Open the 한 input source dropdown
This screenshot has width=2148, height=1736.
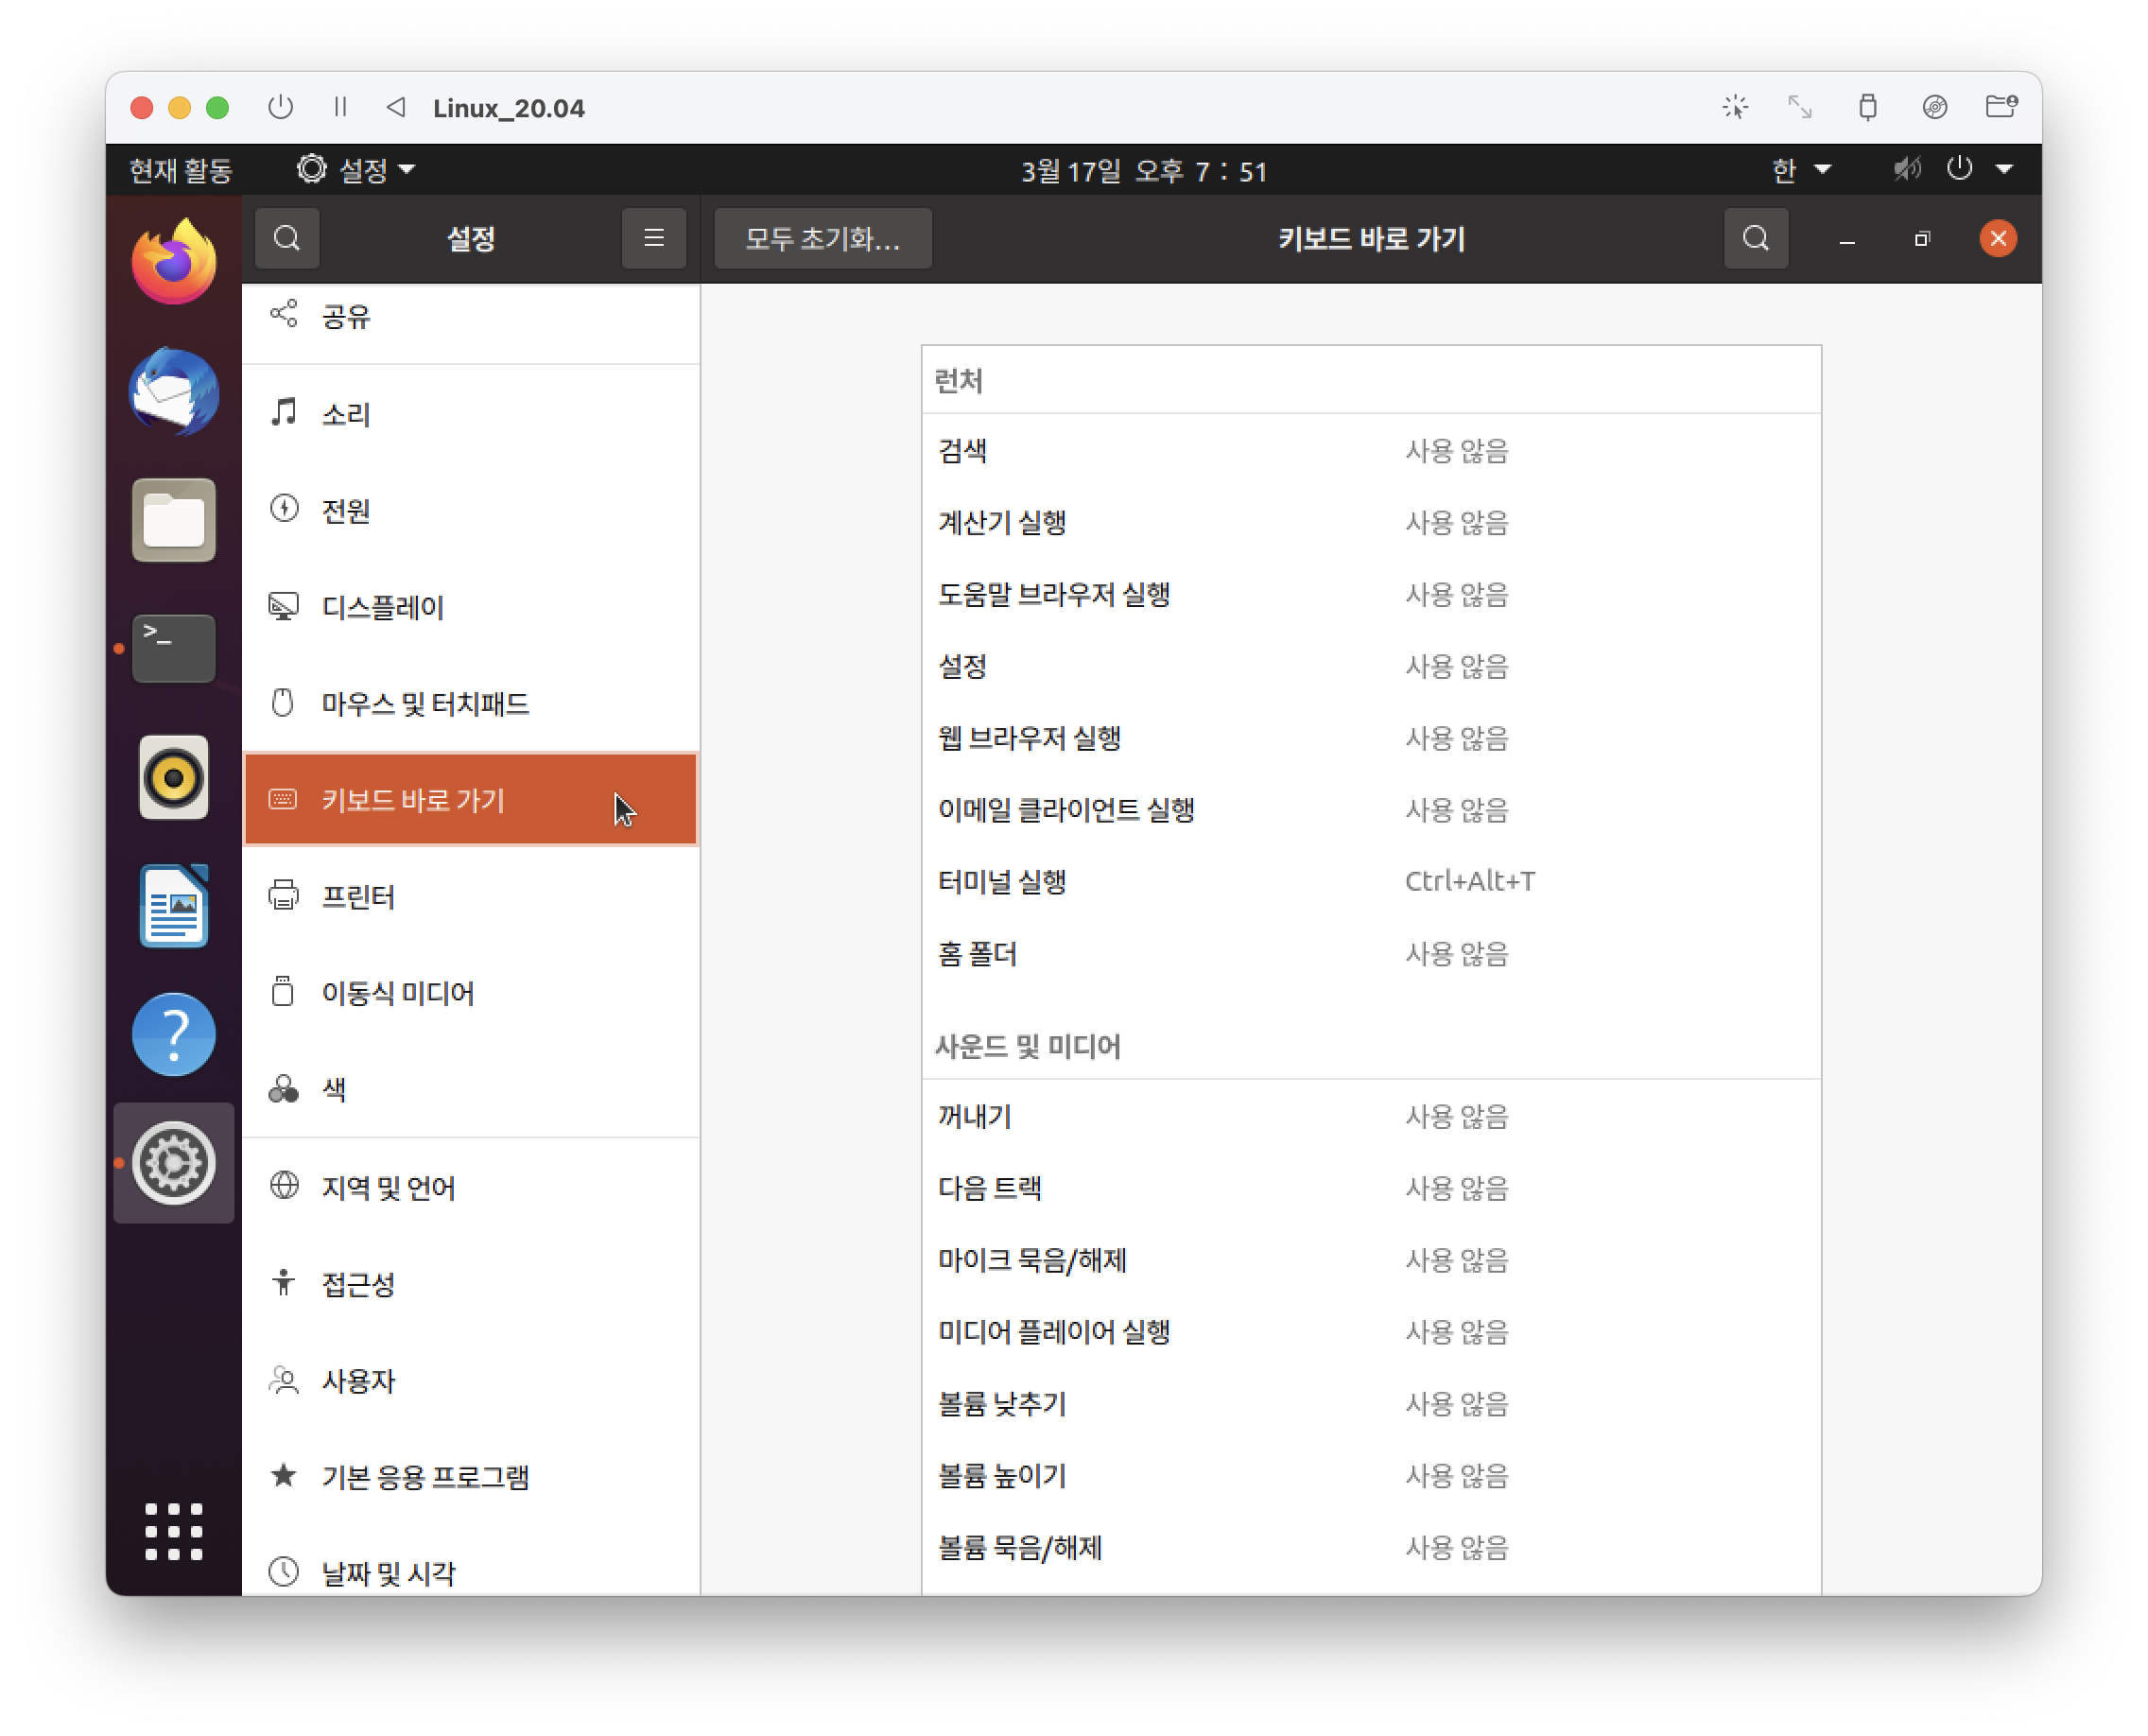tap(1799, 170)
